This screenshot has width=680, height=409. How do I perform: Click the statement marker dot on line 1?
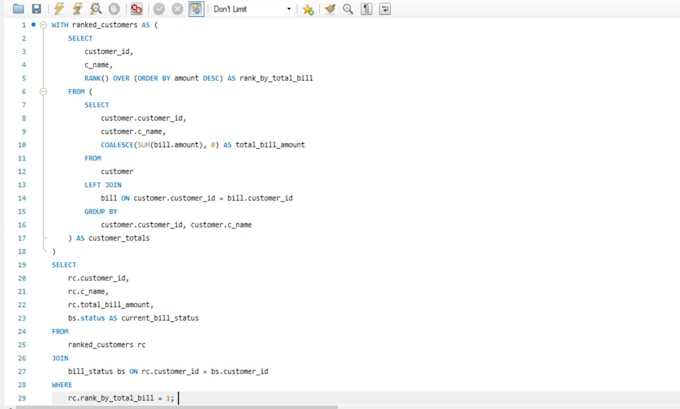(33, 25)
